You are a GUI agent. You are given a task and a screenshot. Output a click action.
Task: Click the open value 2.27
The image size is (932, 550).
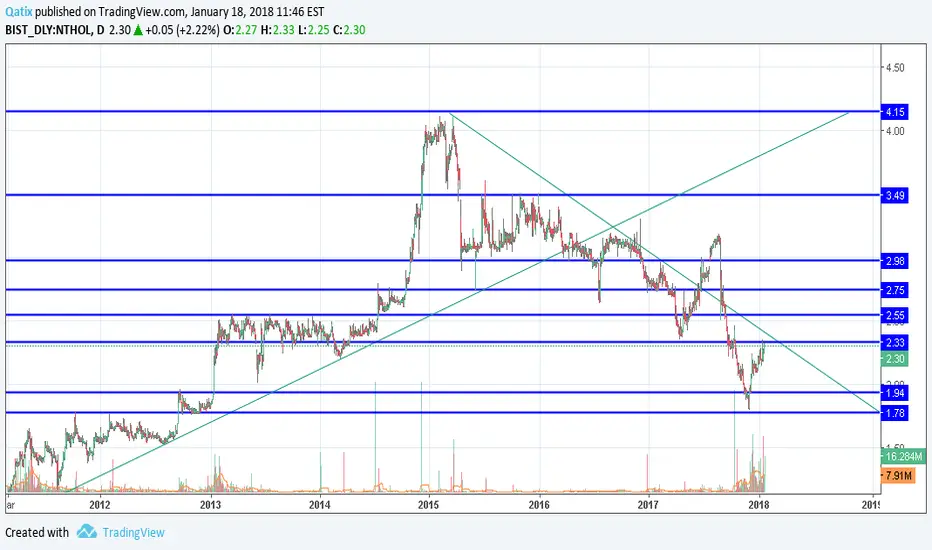point(246,30)
